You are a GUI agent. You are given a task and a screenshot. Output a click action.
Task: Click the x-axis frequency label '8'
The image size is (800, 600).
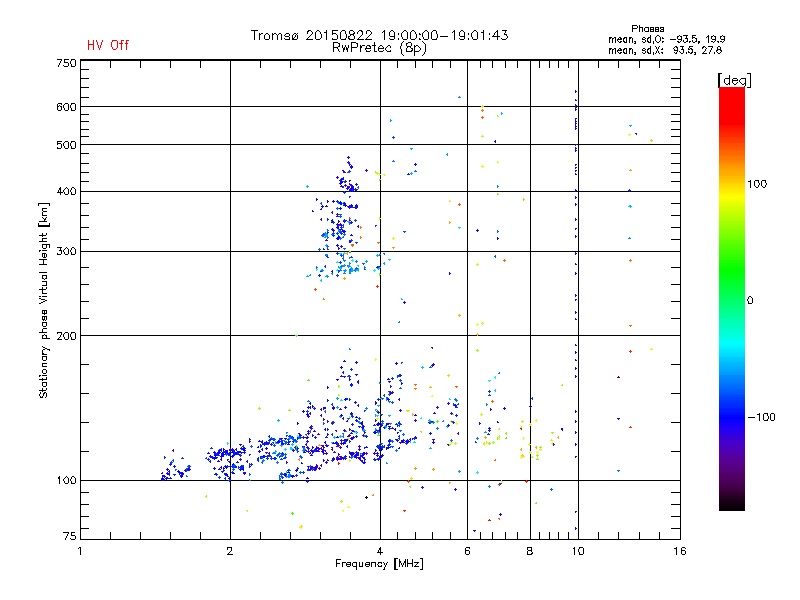[530, 551]
